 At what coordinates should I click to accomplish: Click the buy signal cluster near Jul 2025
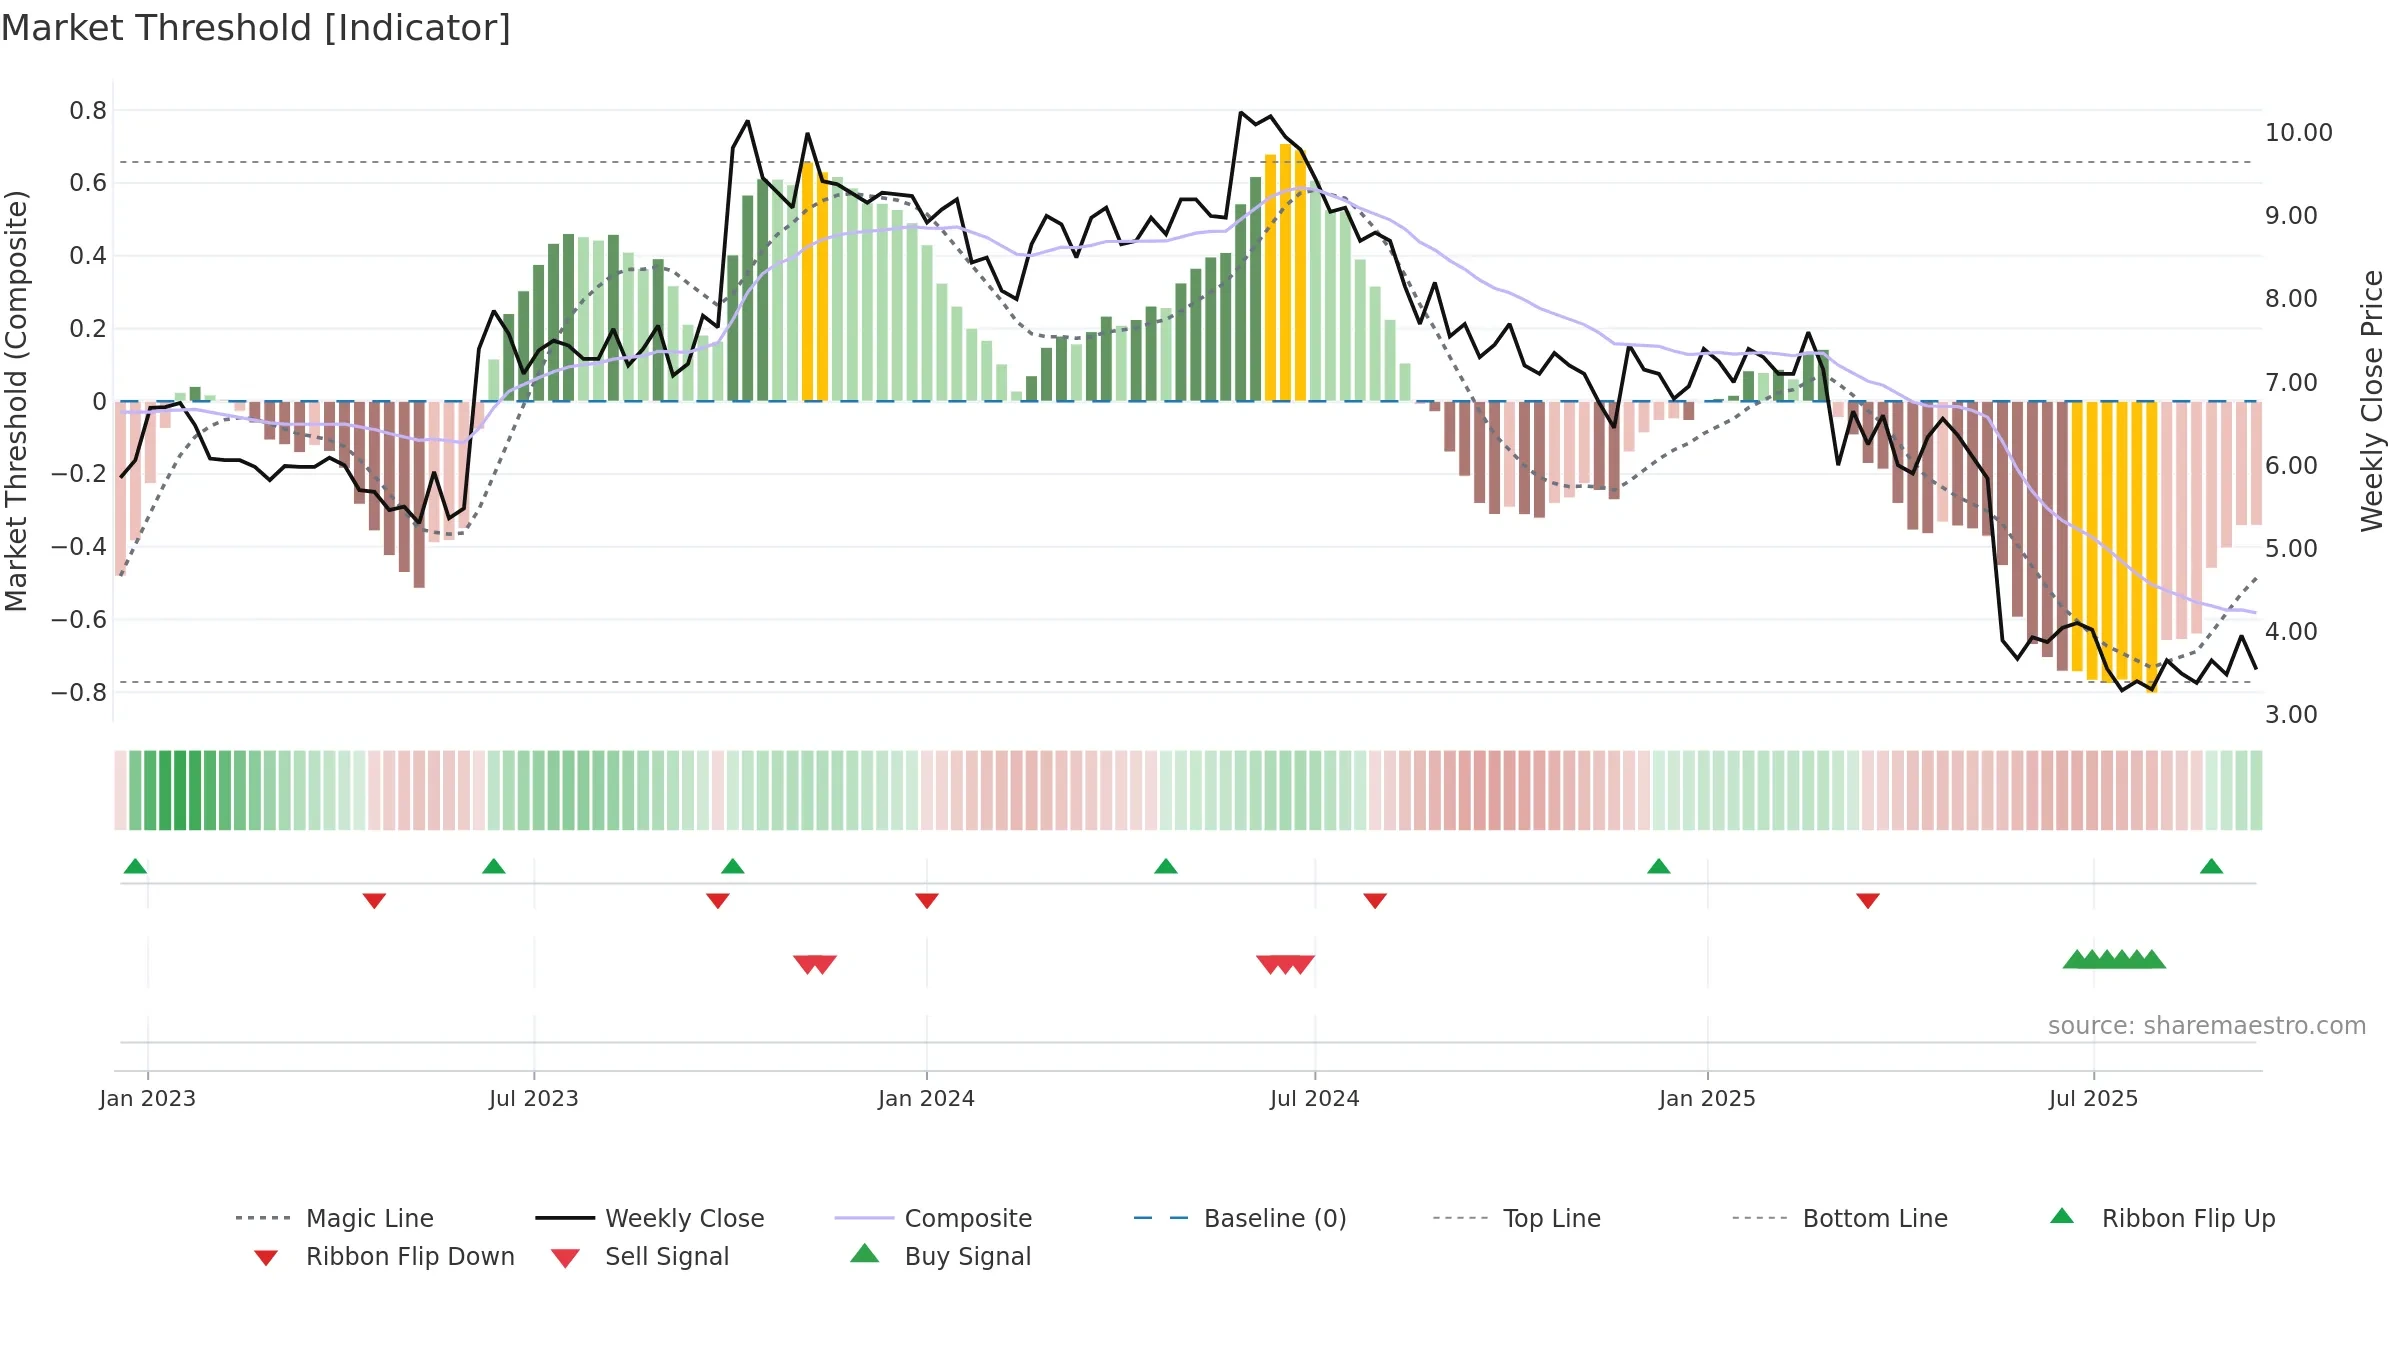coord(2114,959)
